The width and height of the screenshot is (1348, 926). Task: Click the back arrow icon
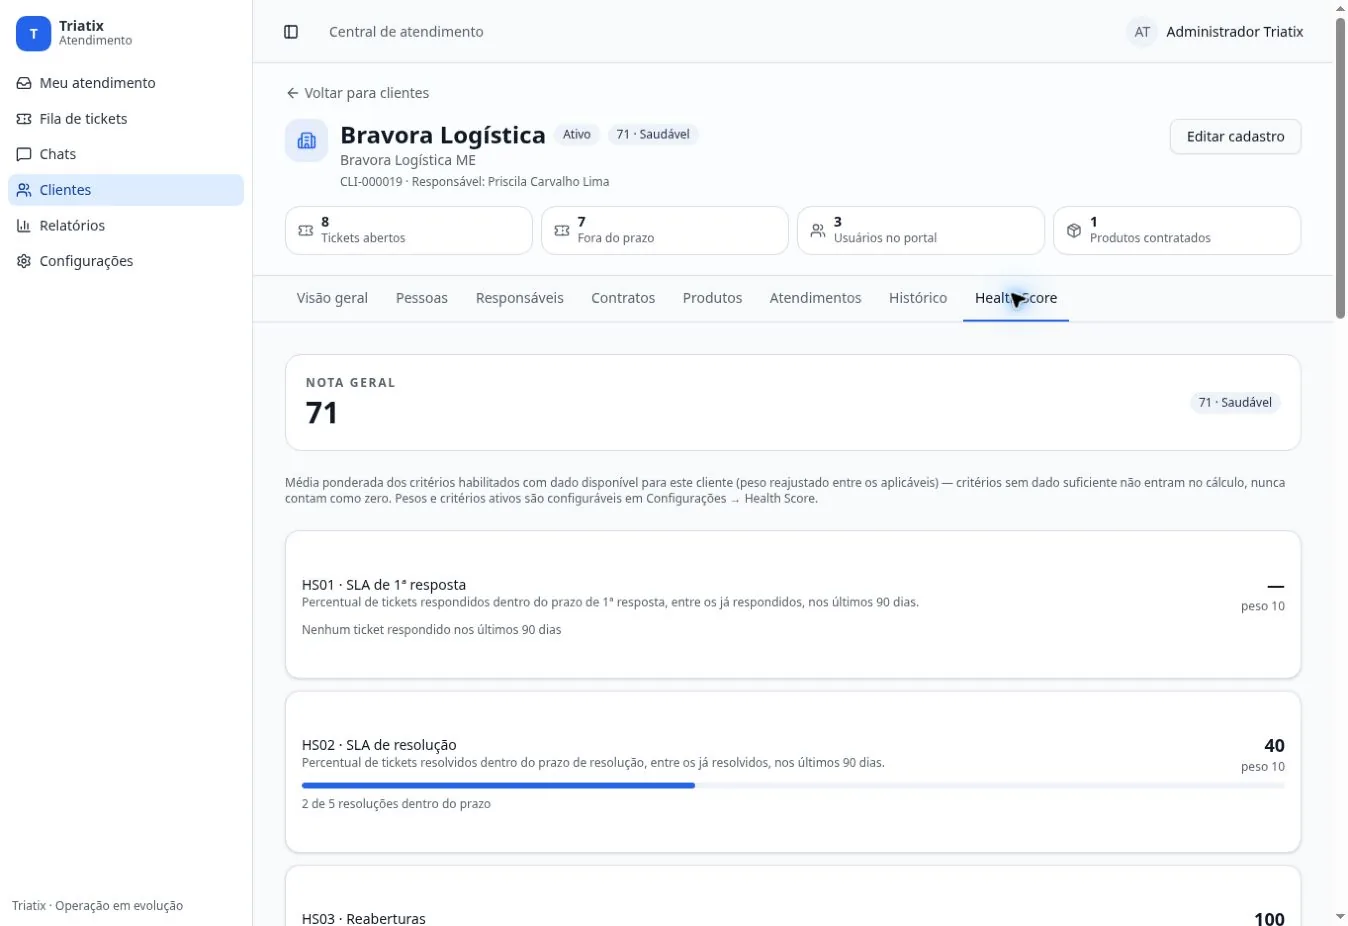[292, 93]
